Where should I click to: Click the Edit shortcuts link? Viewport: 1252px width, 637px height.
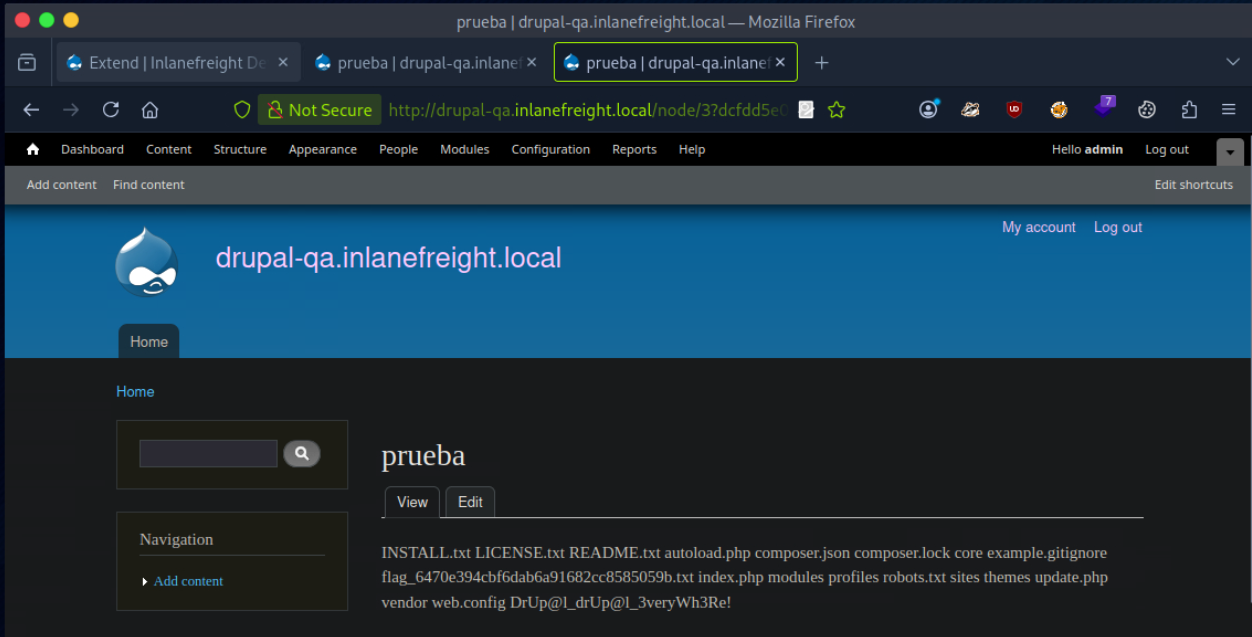[1193, 184]
